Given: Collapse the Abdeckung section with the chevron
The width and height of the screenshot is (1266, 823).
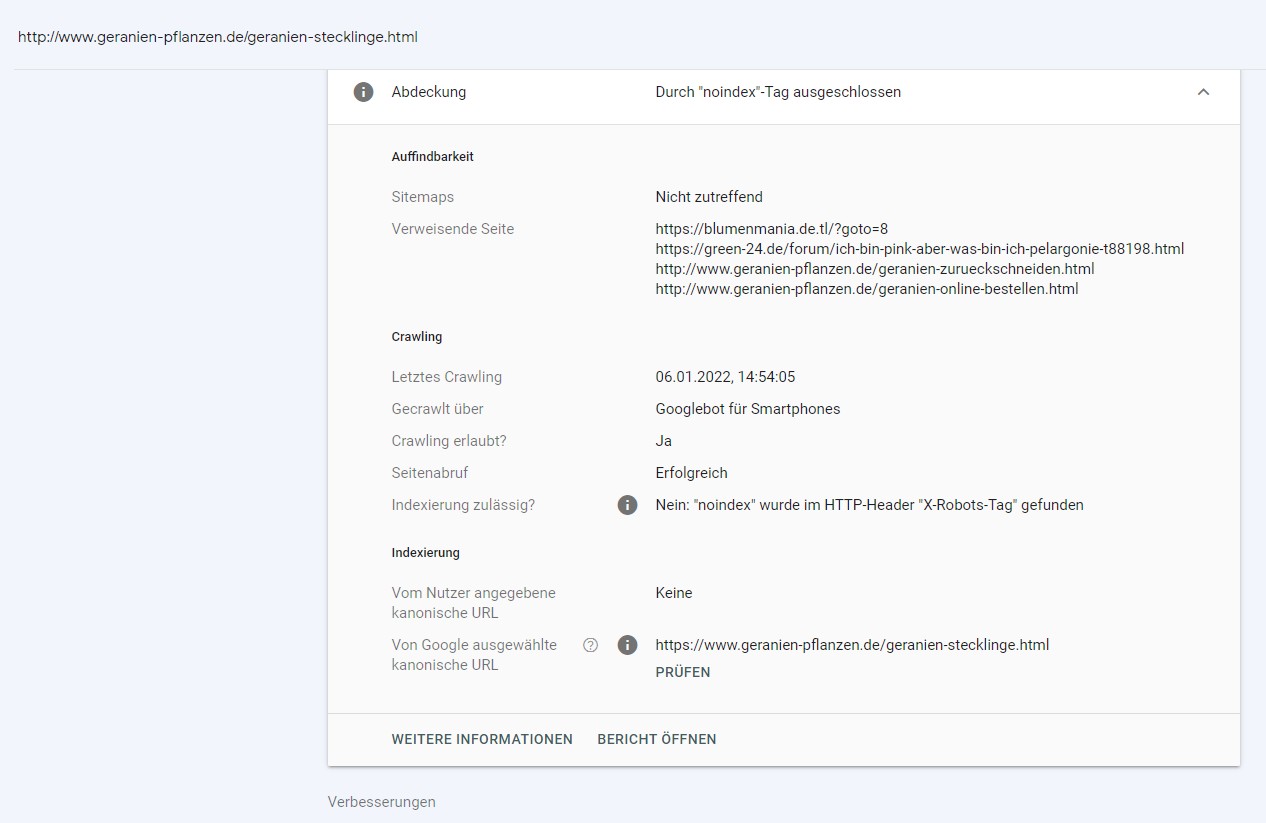Looking at the screenshot, I should tap(1203, 92).
